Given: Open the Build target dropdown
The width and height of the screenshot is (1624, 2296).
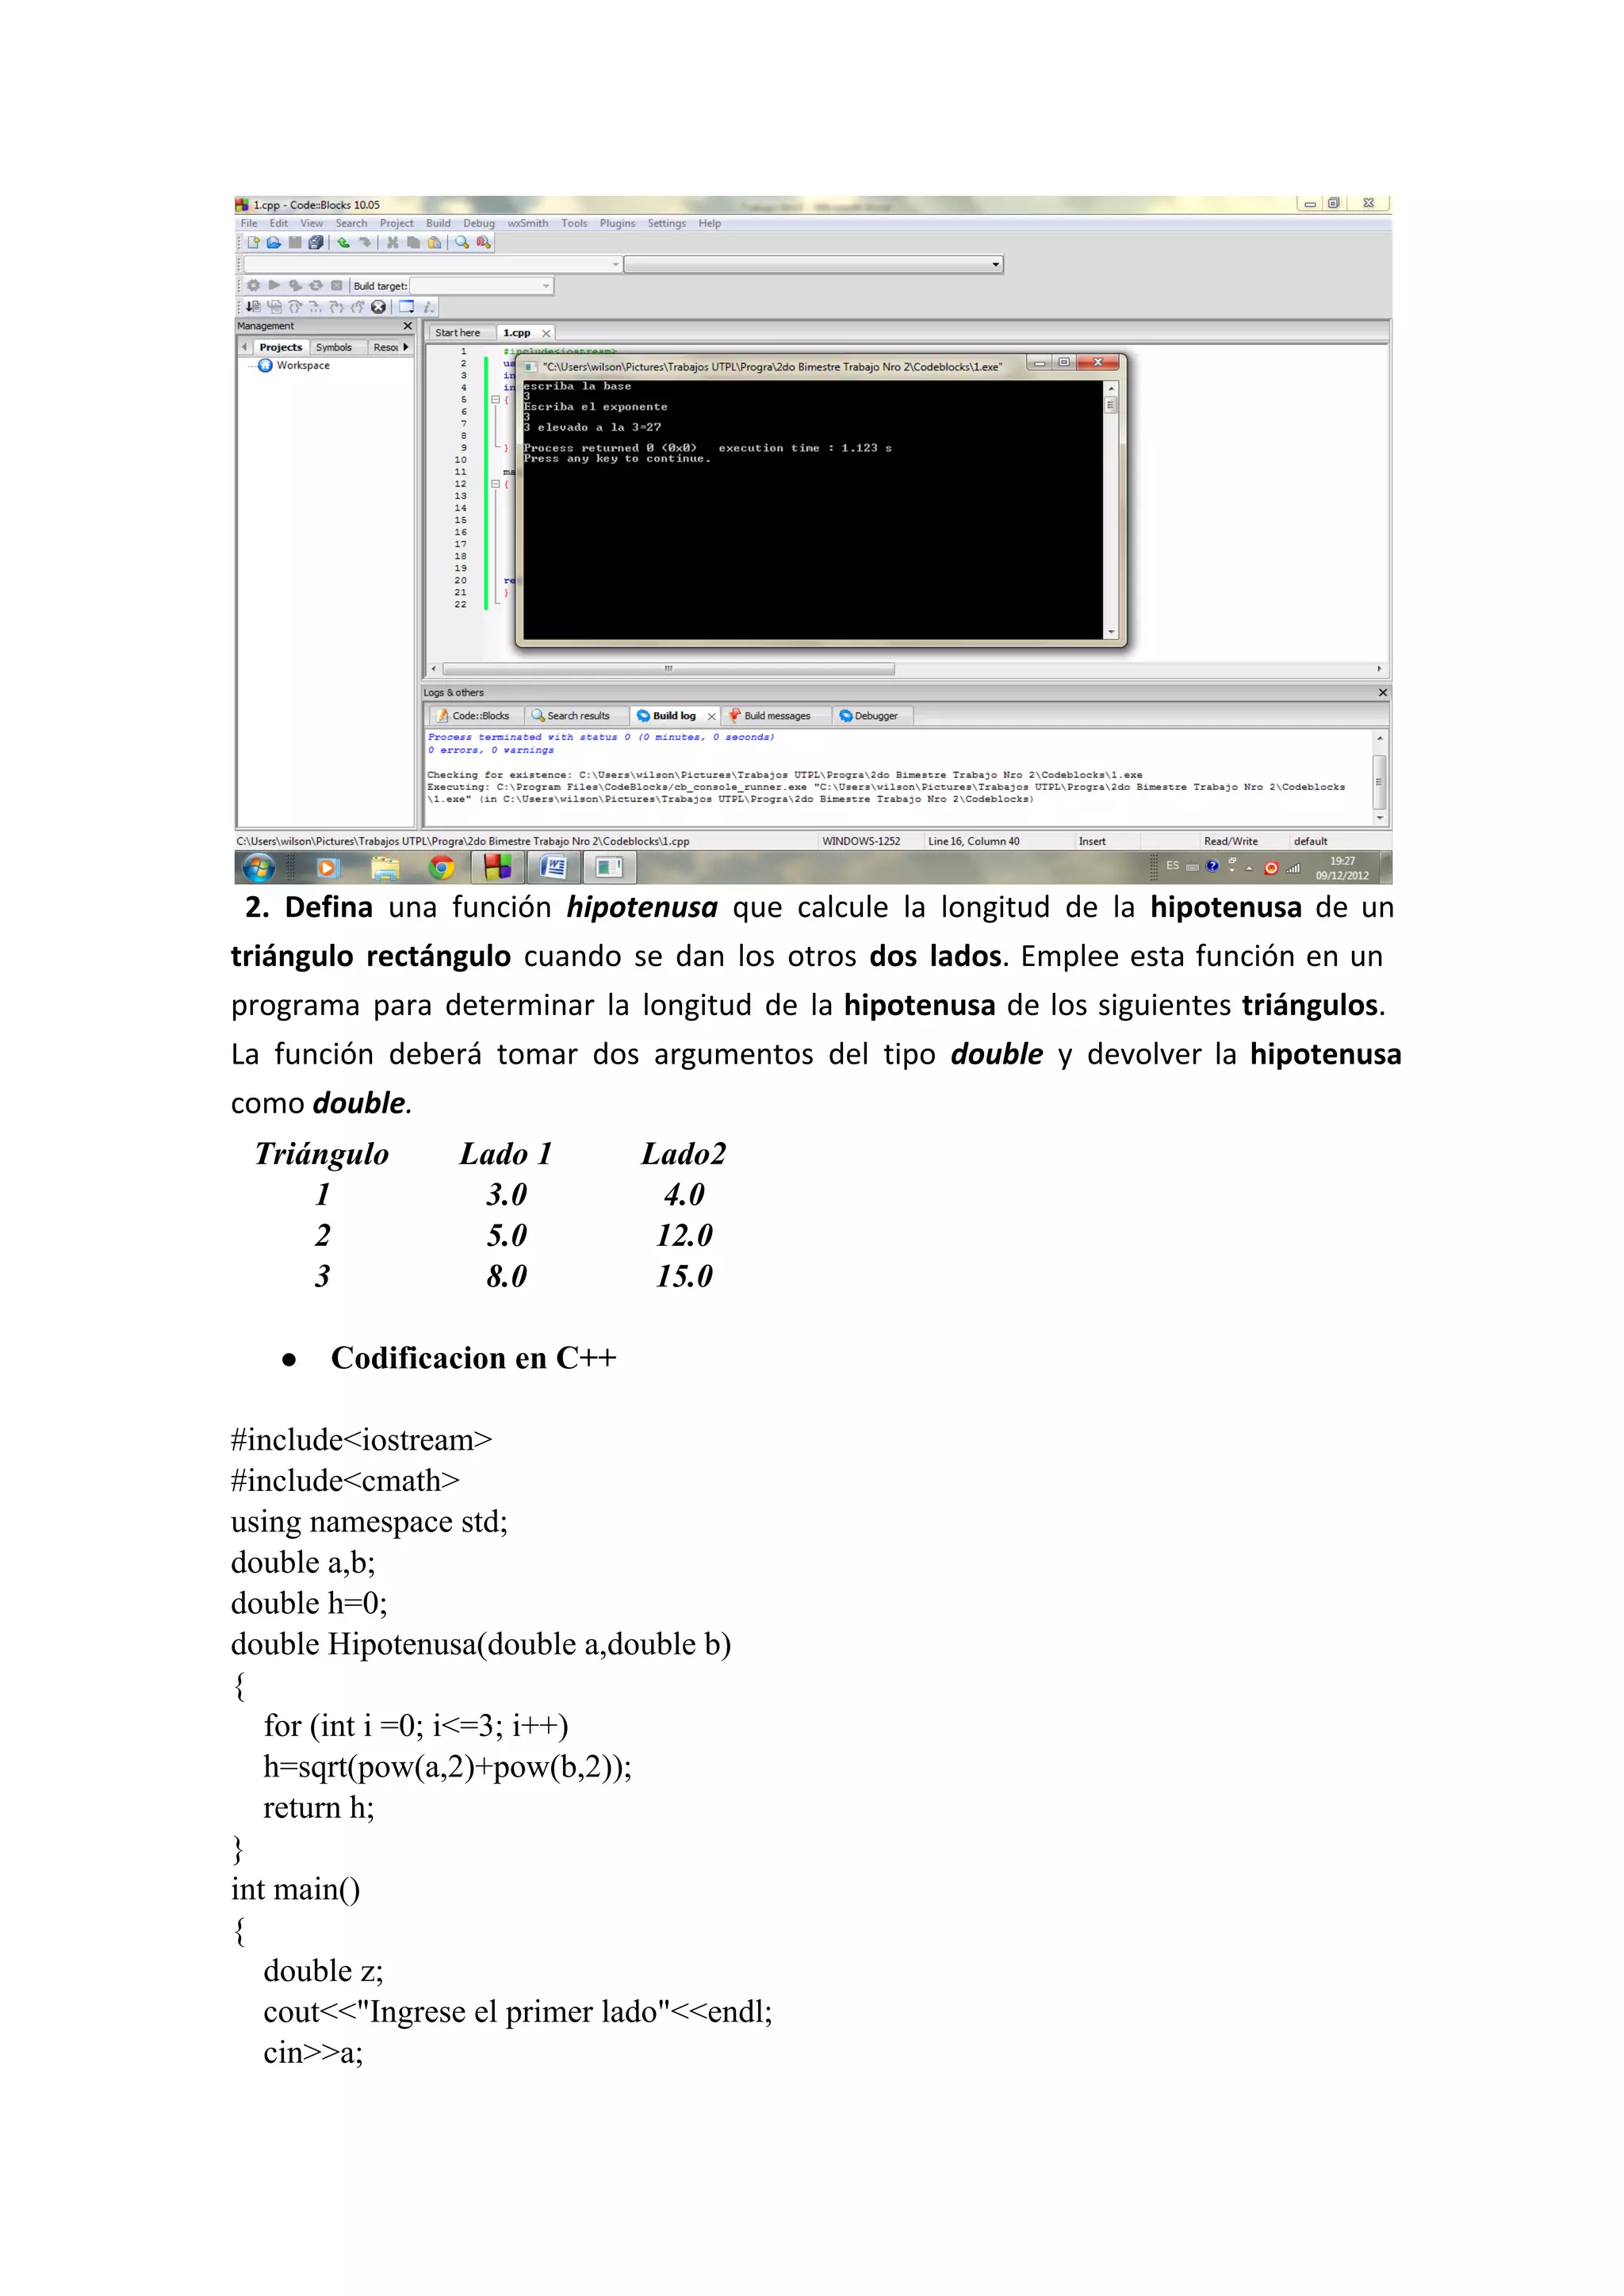Looking at the screenshot, I should pos(482,286).
